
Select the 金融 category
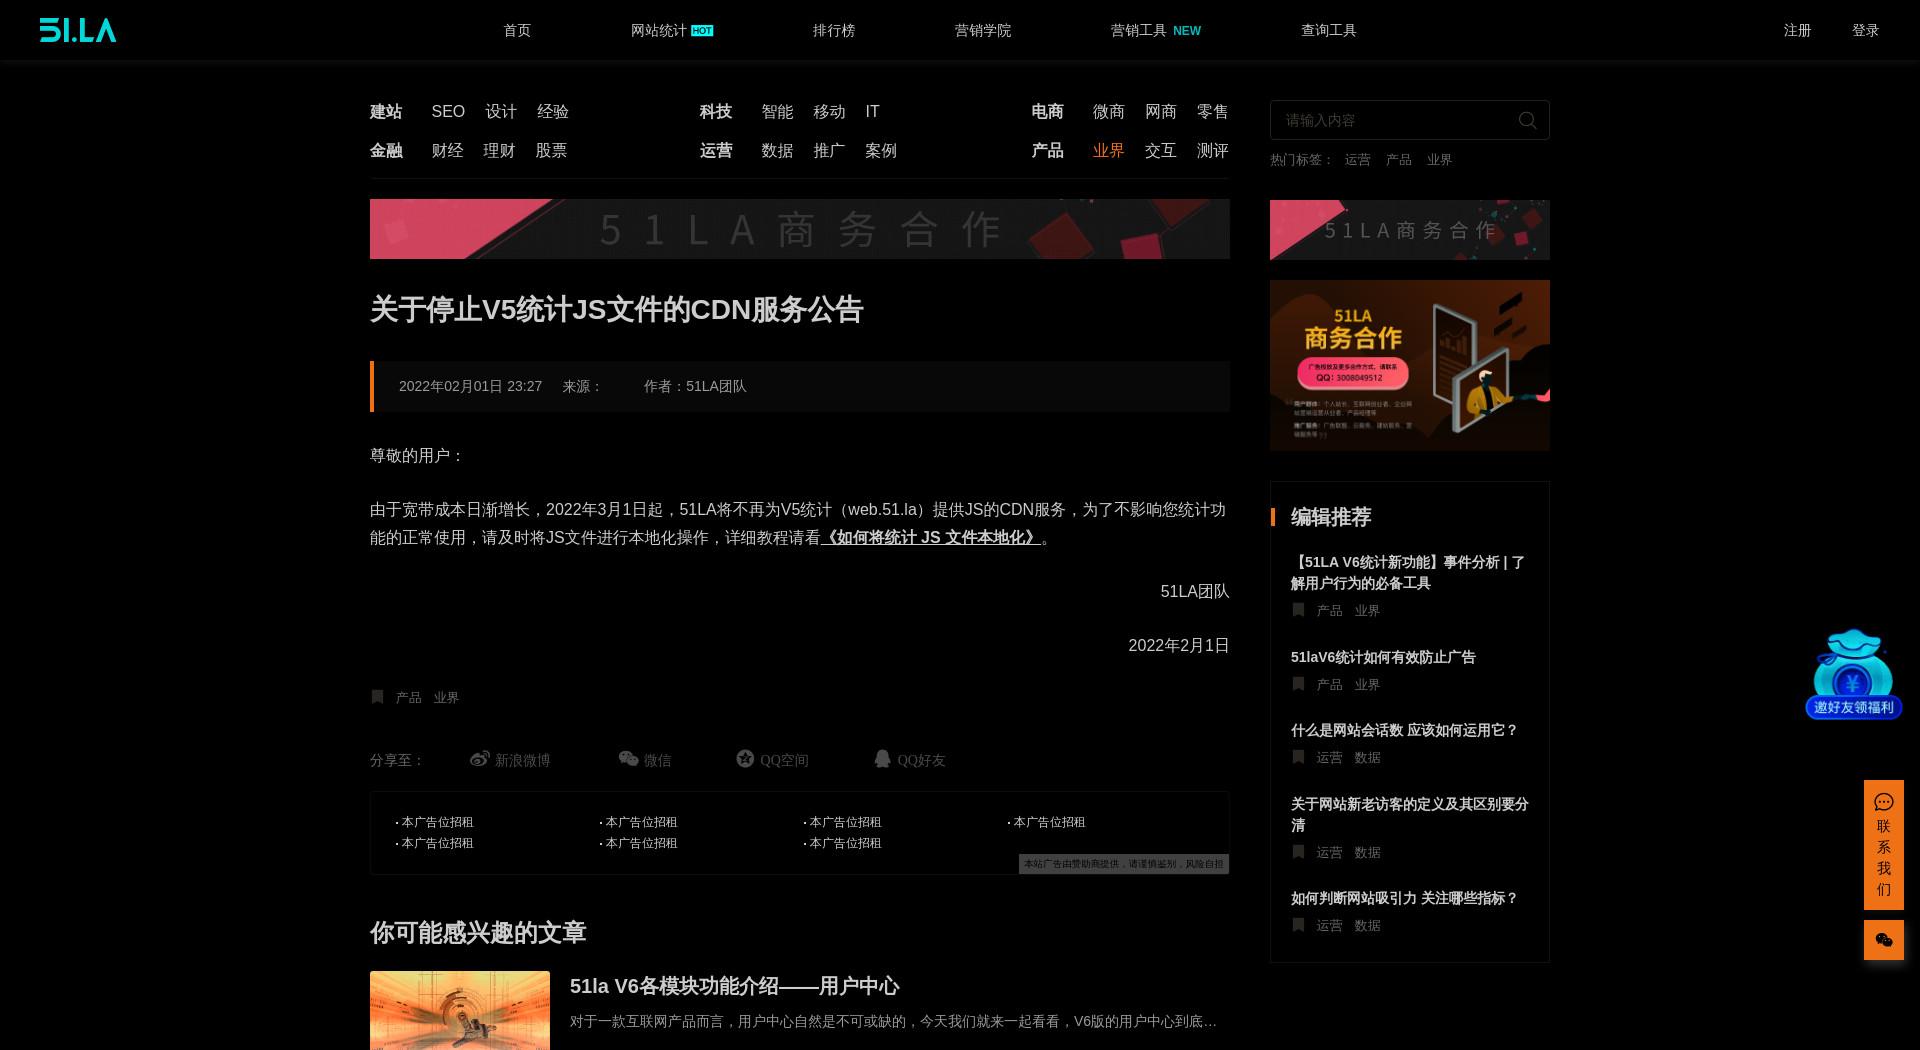(386, 150)
